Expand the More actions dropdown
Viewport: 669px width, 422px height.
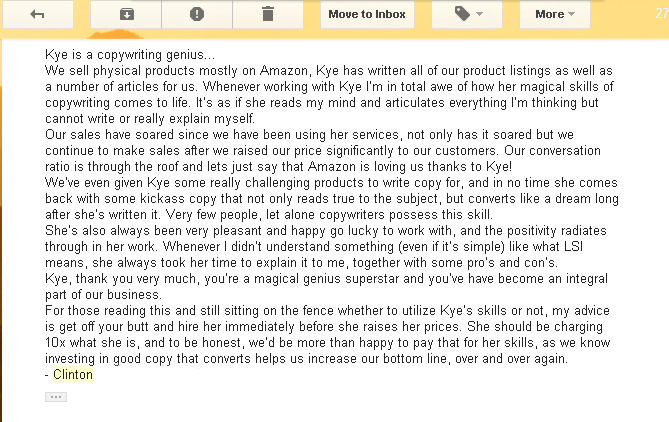tap(555, 14)
